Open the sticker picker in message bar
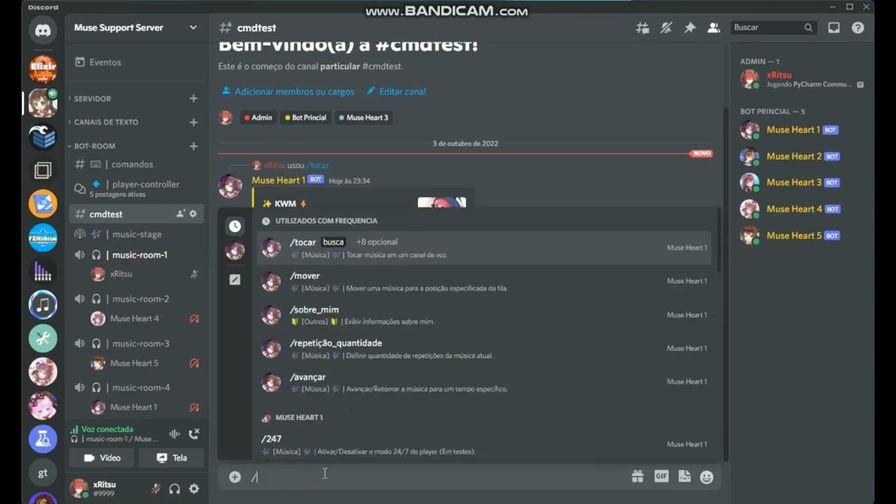This screenshot has height=504, width=896. (x=685, y=476)
